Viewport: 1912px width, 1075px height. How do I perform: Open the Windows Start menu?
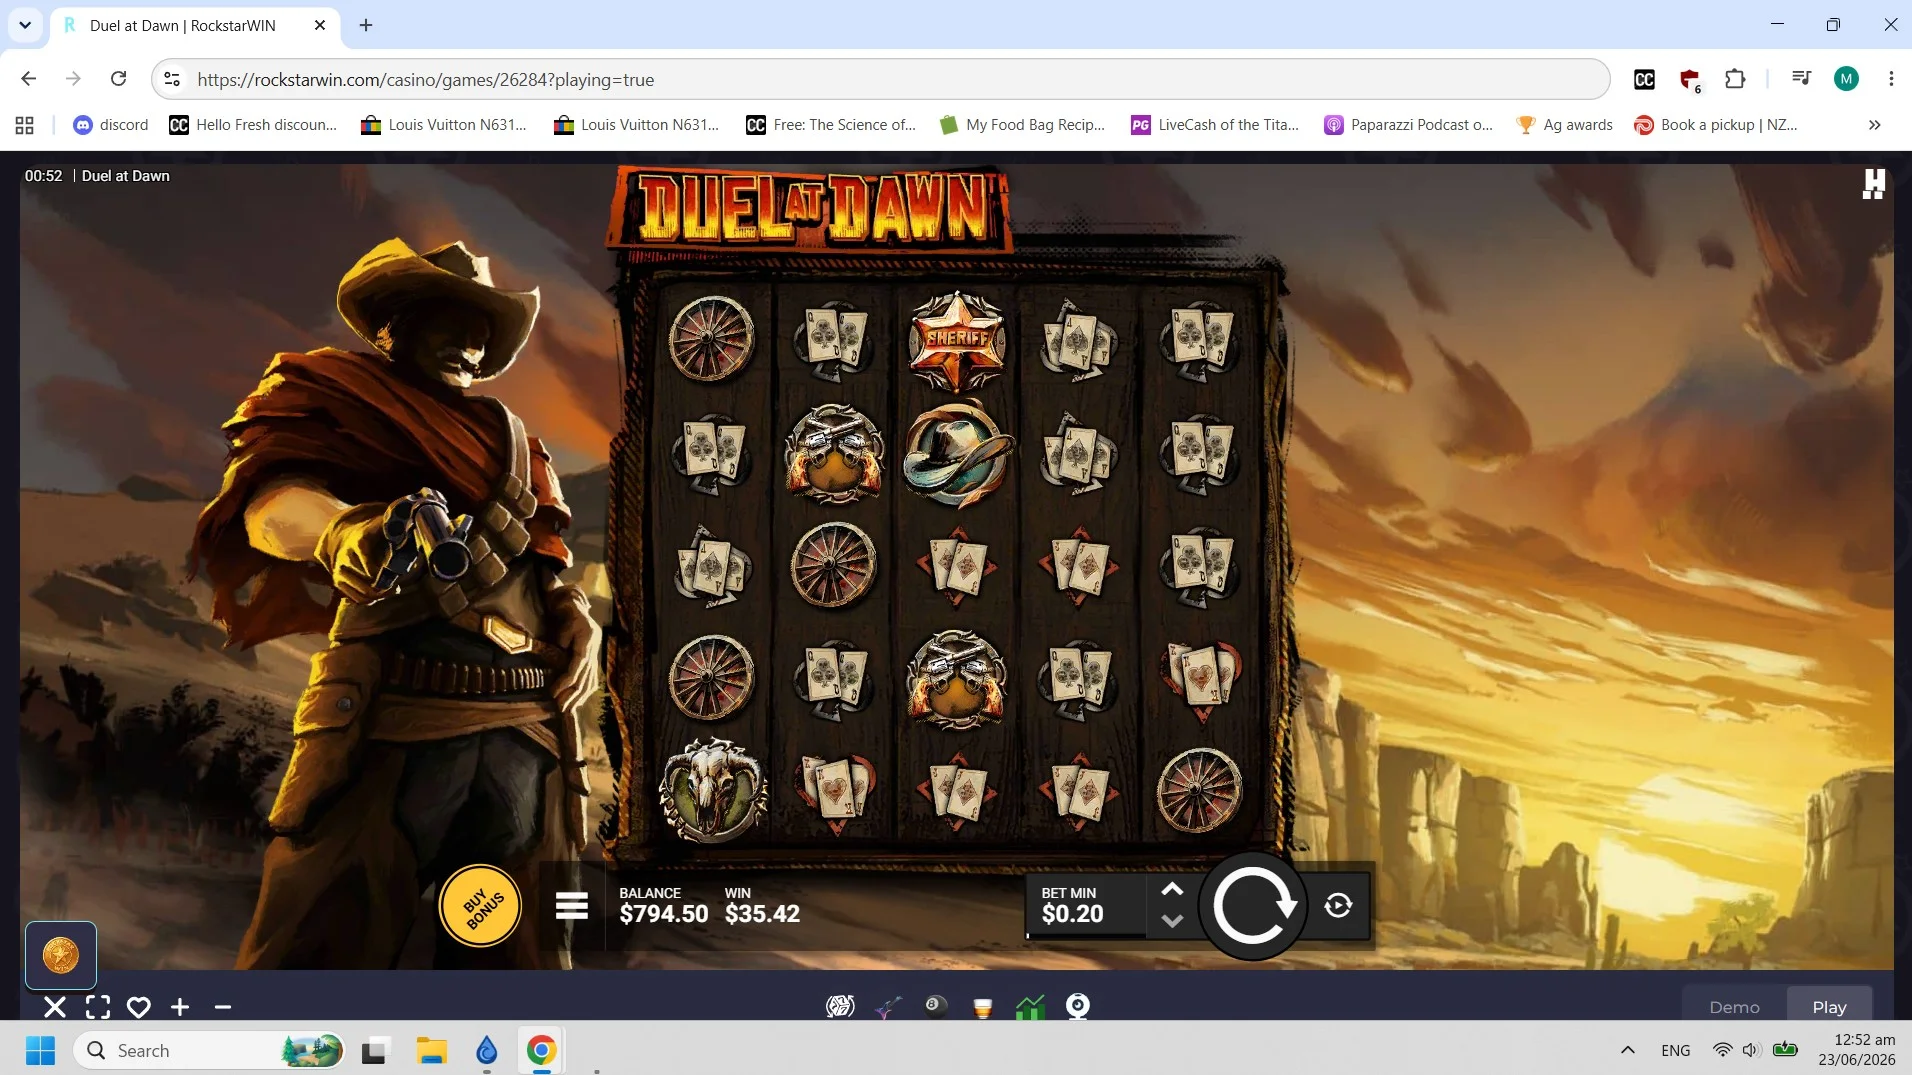(x=40, y=1050)
